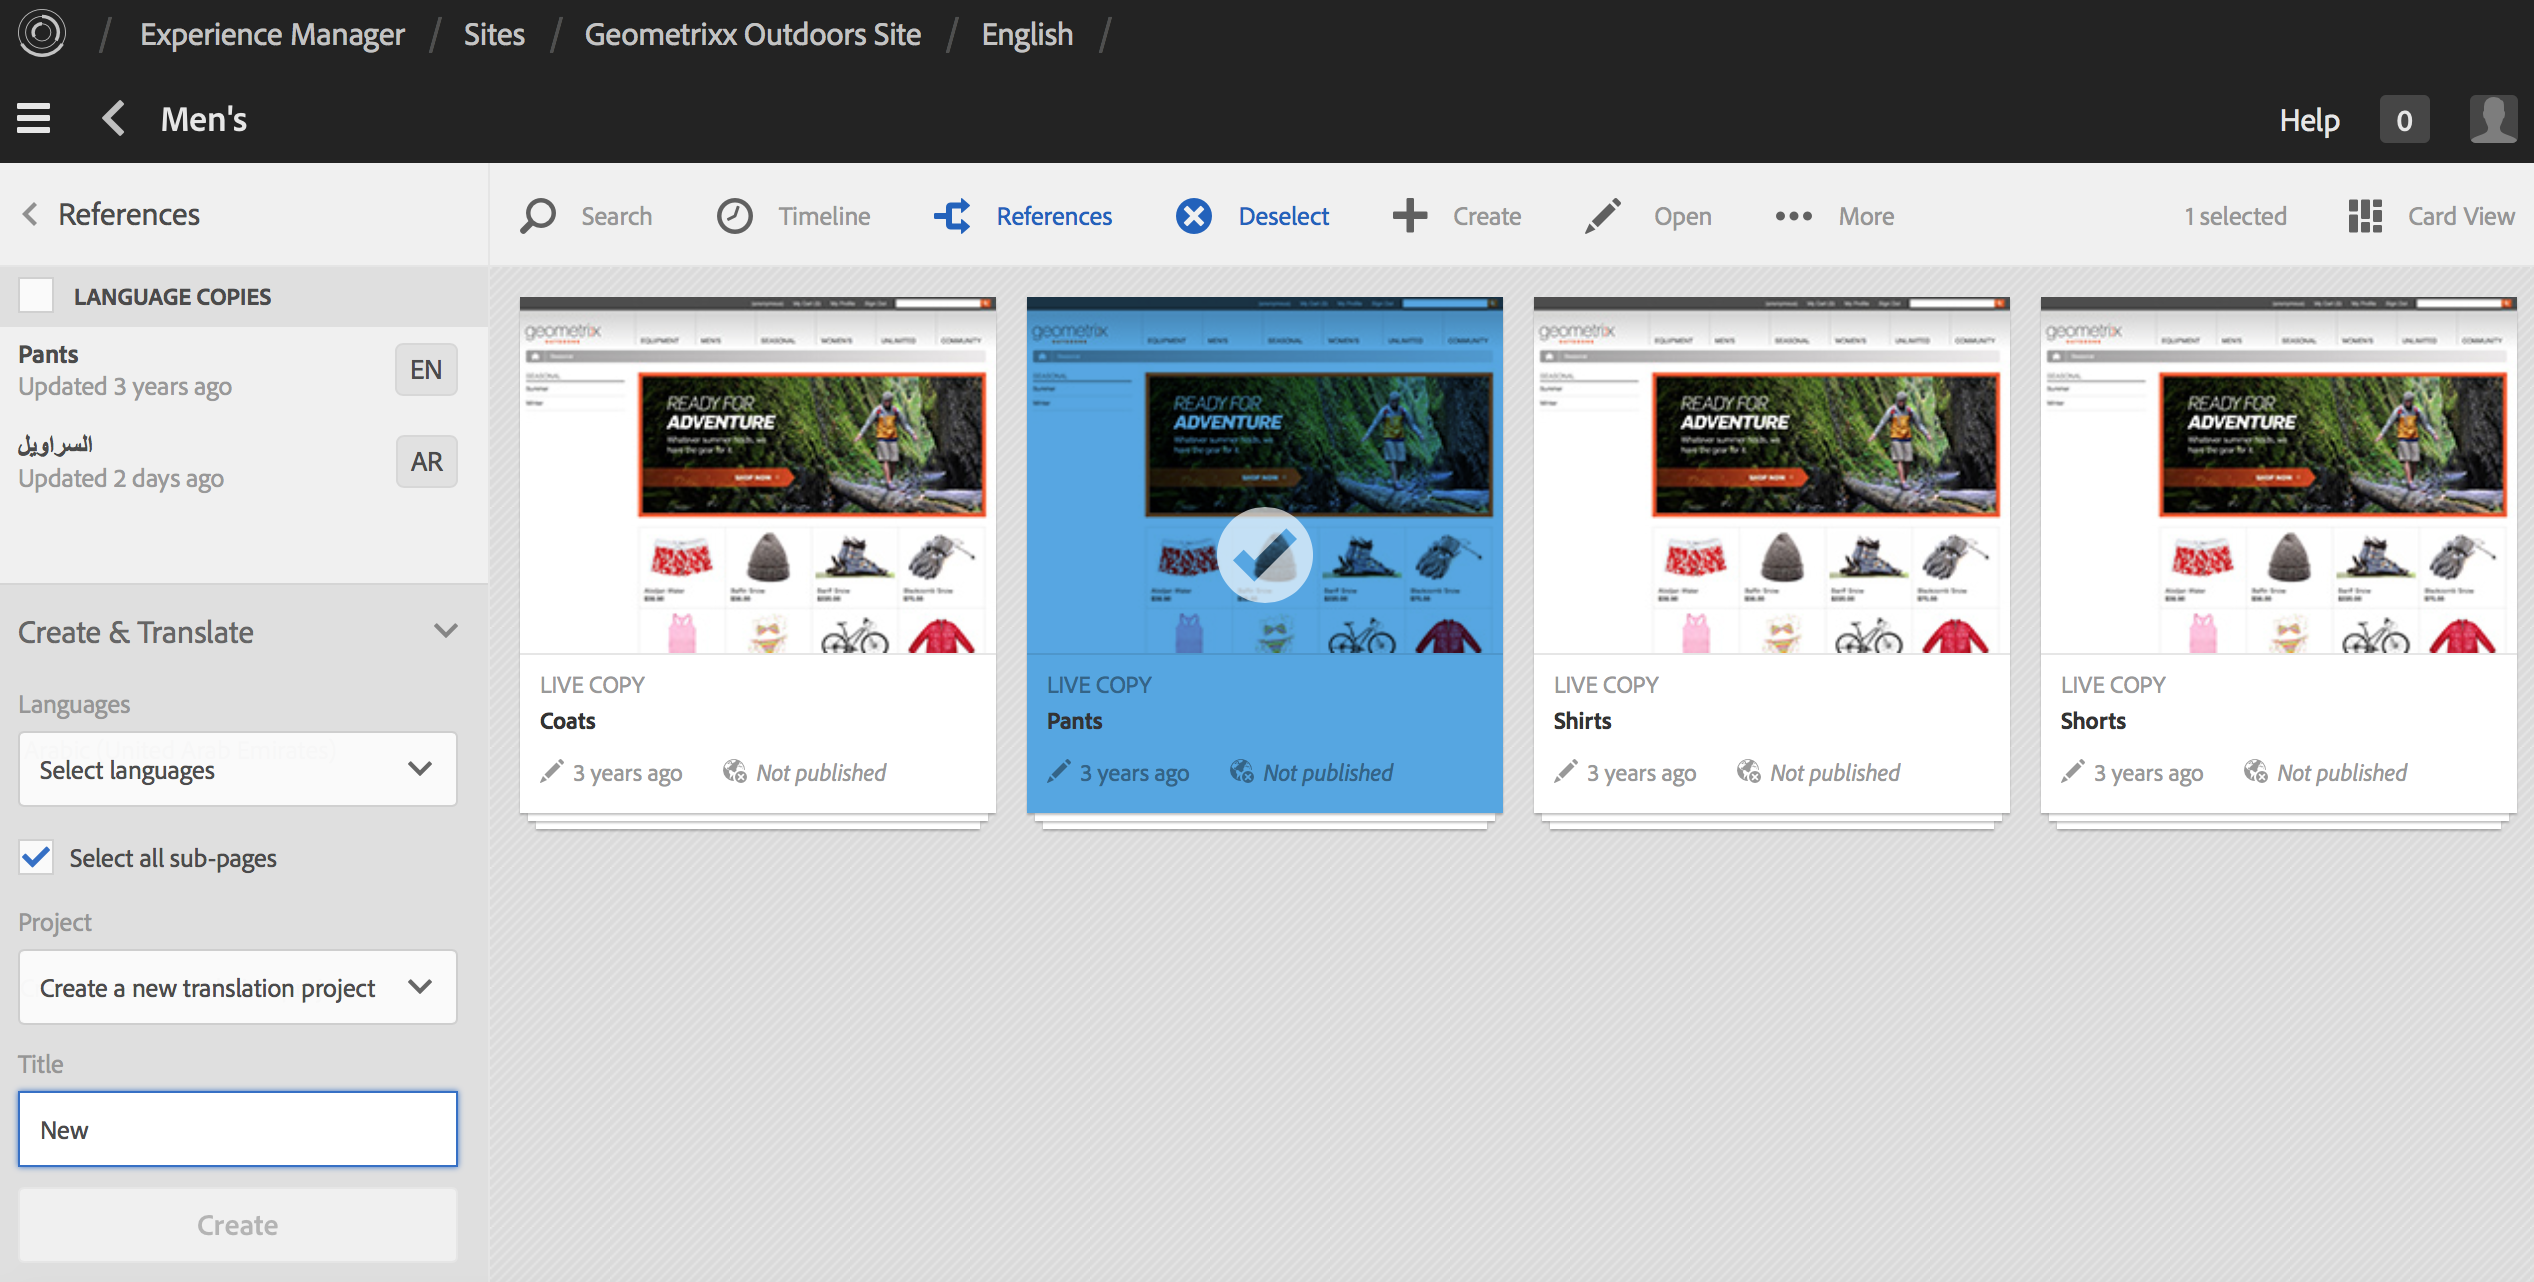Switch layout via Card View button
Viewport: 2534px width, 1282px height.
pyautogui.click(x=2431, y=216)
